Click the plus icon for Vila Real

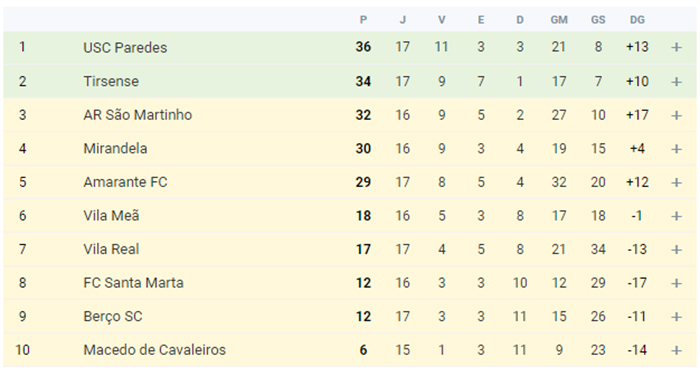(x=676, y=250)
